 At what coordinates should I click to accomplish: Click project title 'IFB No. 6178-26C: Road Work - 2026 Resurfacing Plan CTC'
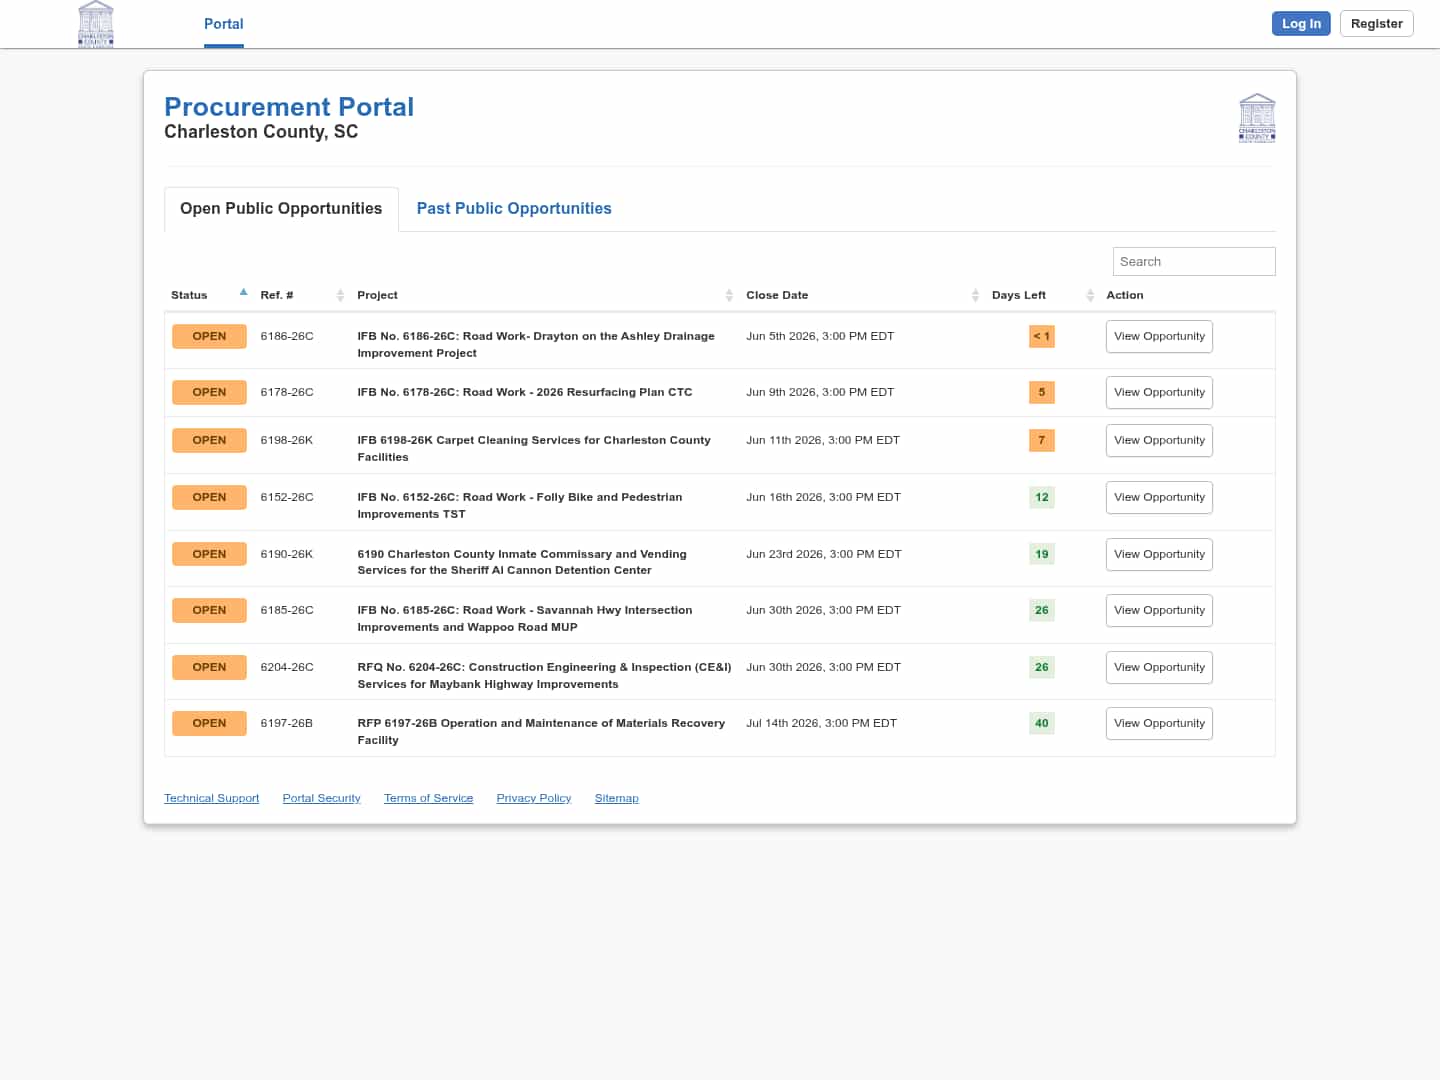pyautogui.click(x=524, y=392)
